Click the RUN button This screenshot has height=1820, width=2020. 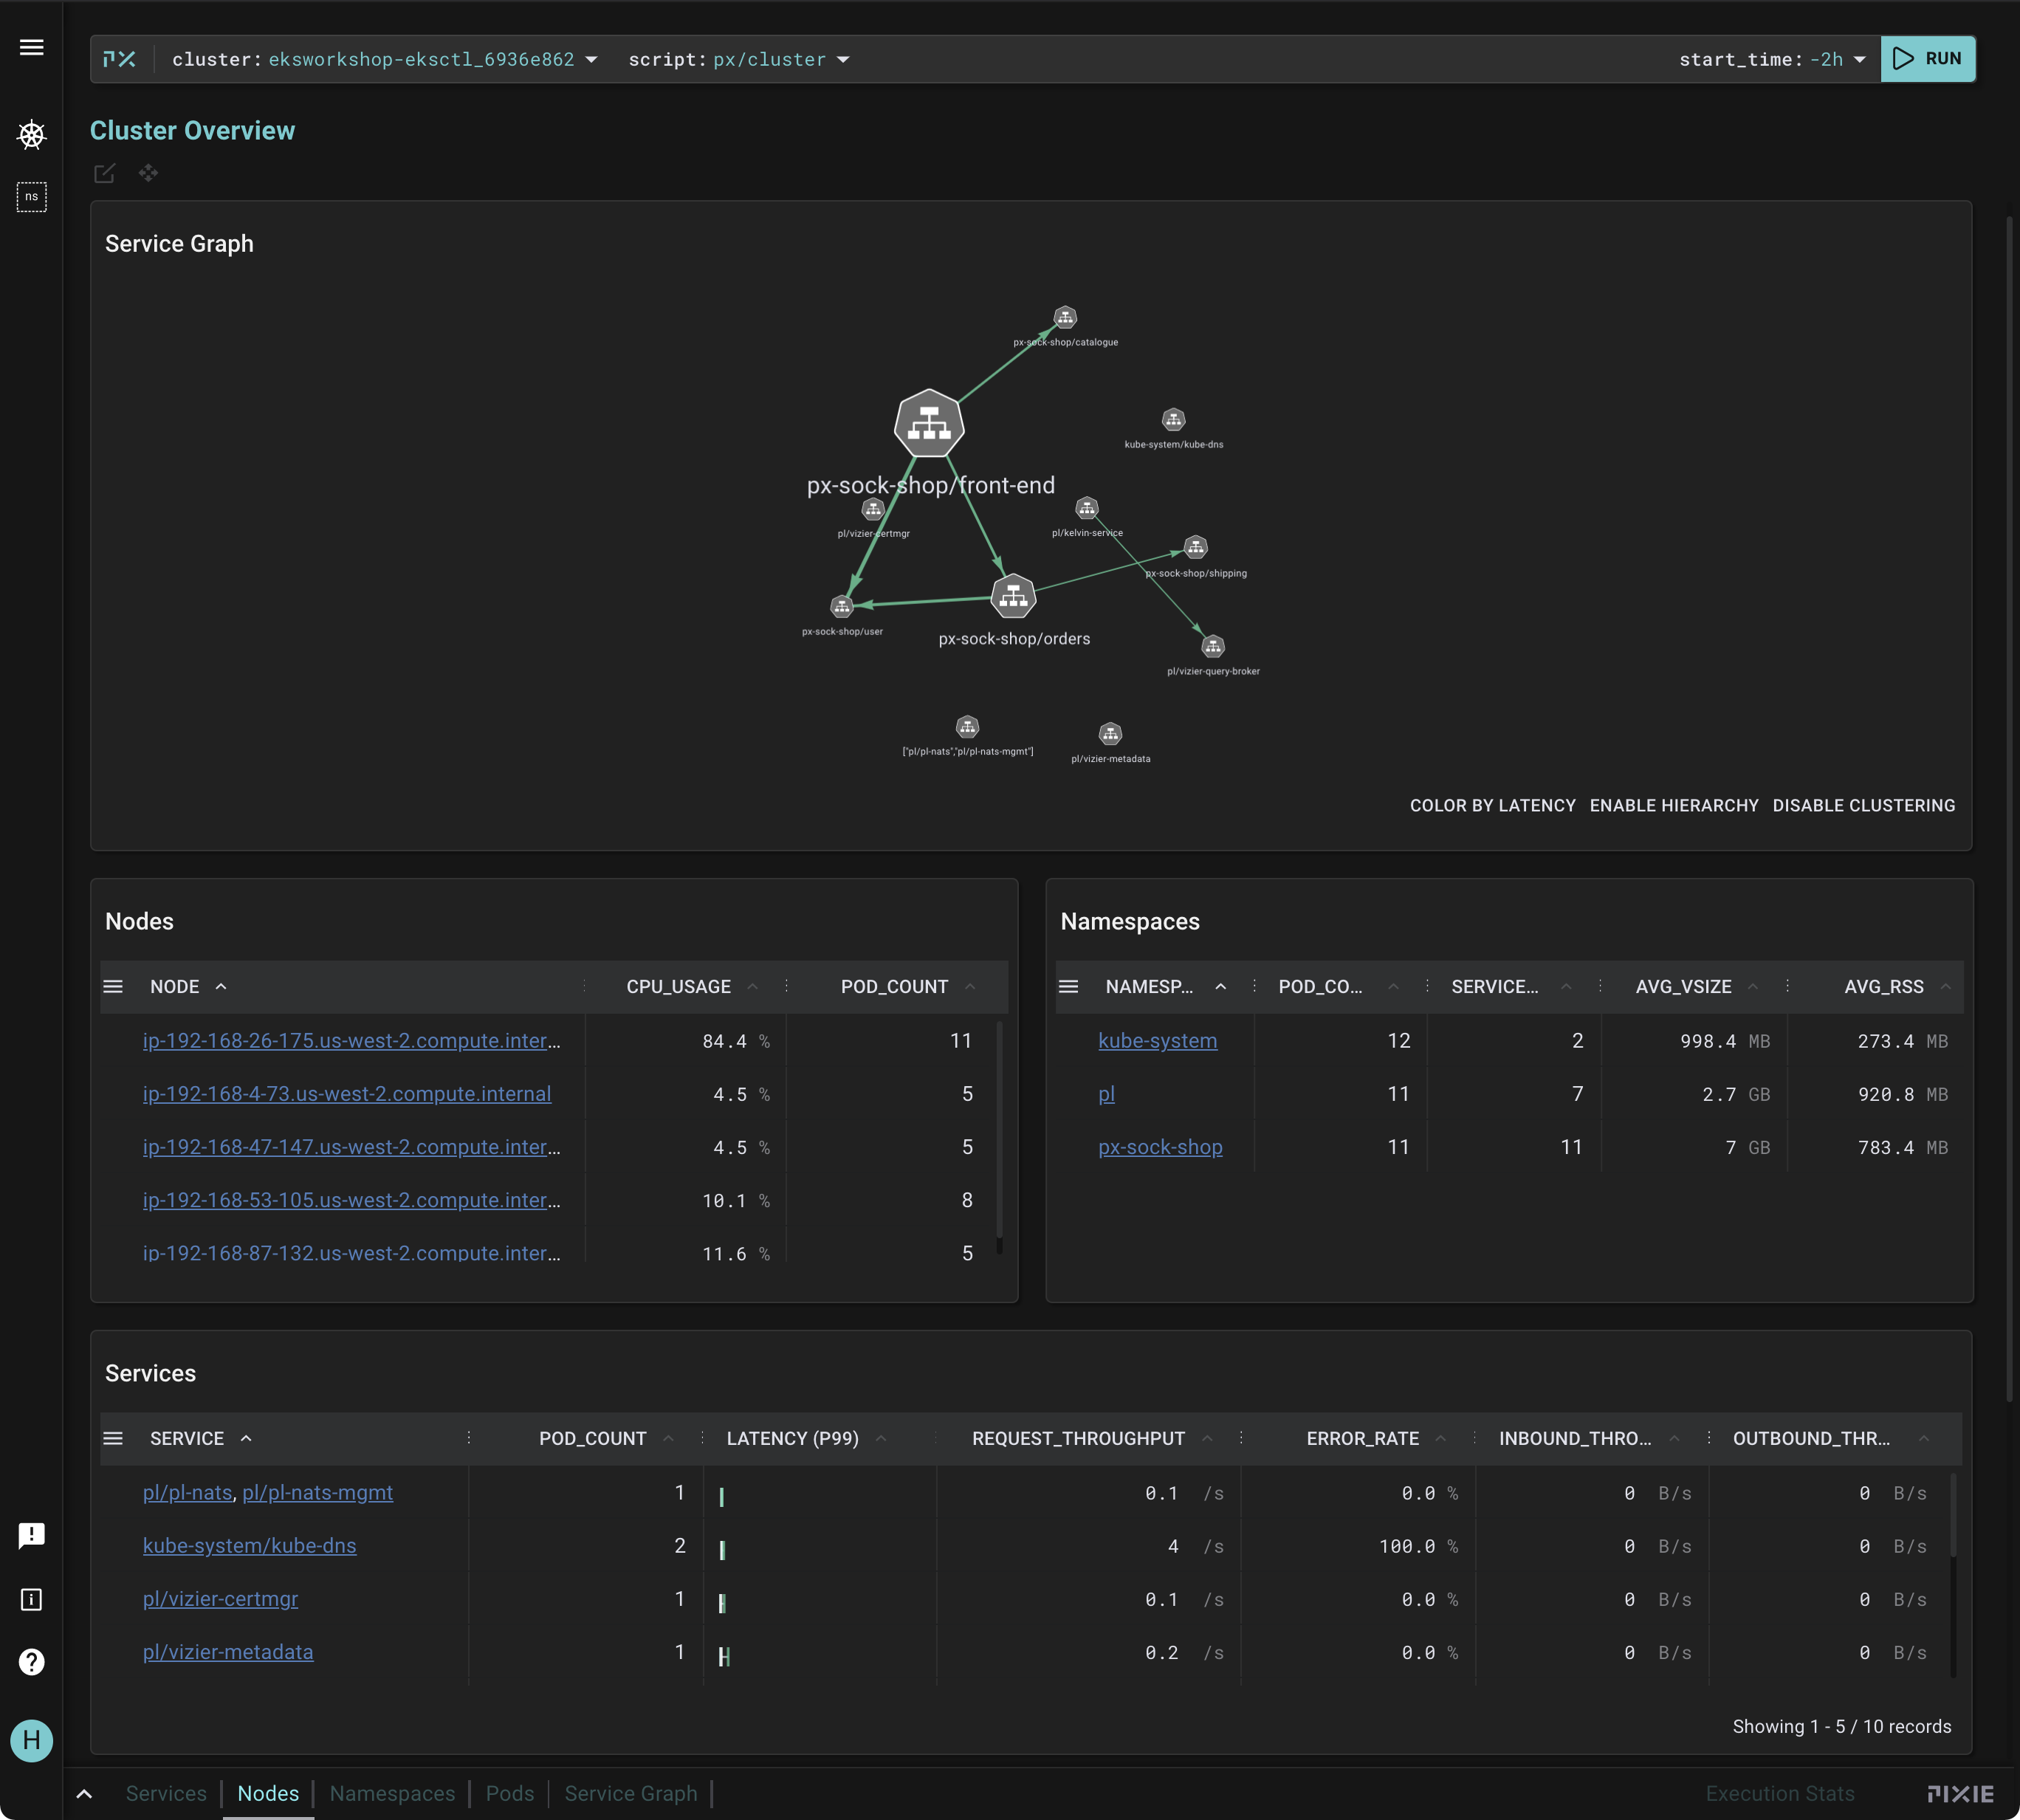click(x=1927, y=59)
